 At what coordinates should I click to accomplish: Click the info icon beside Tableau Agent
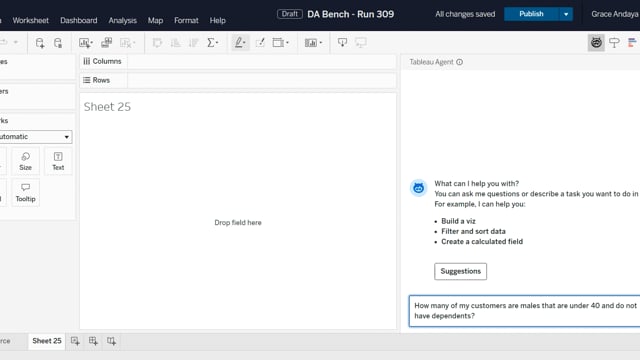[x=460, y=62]
